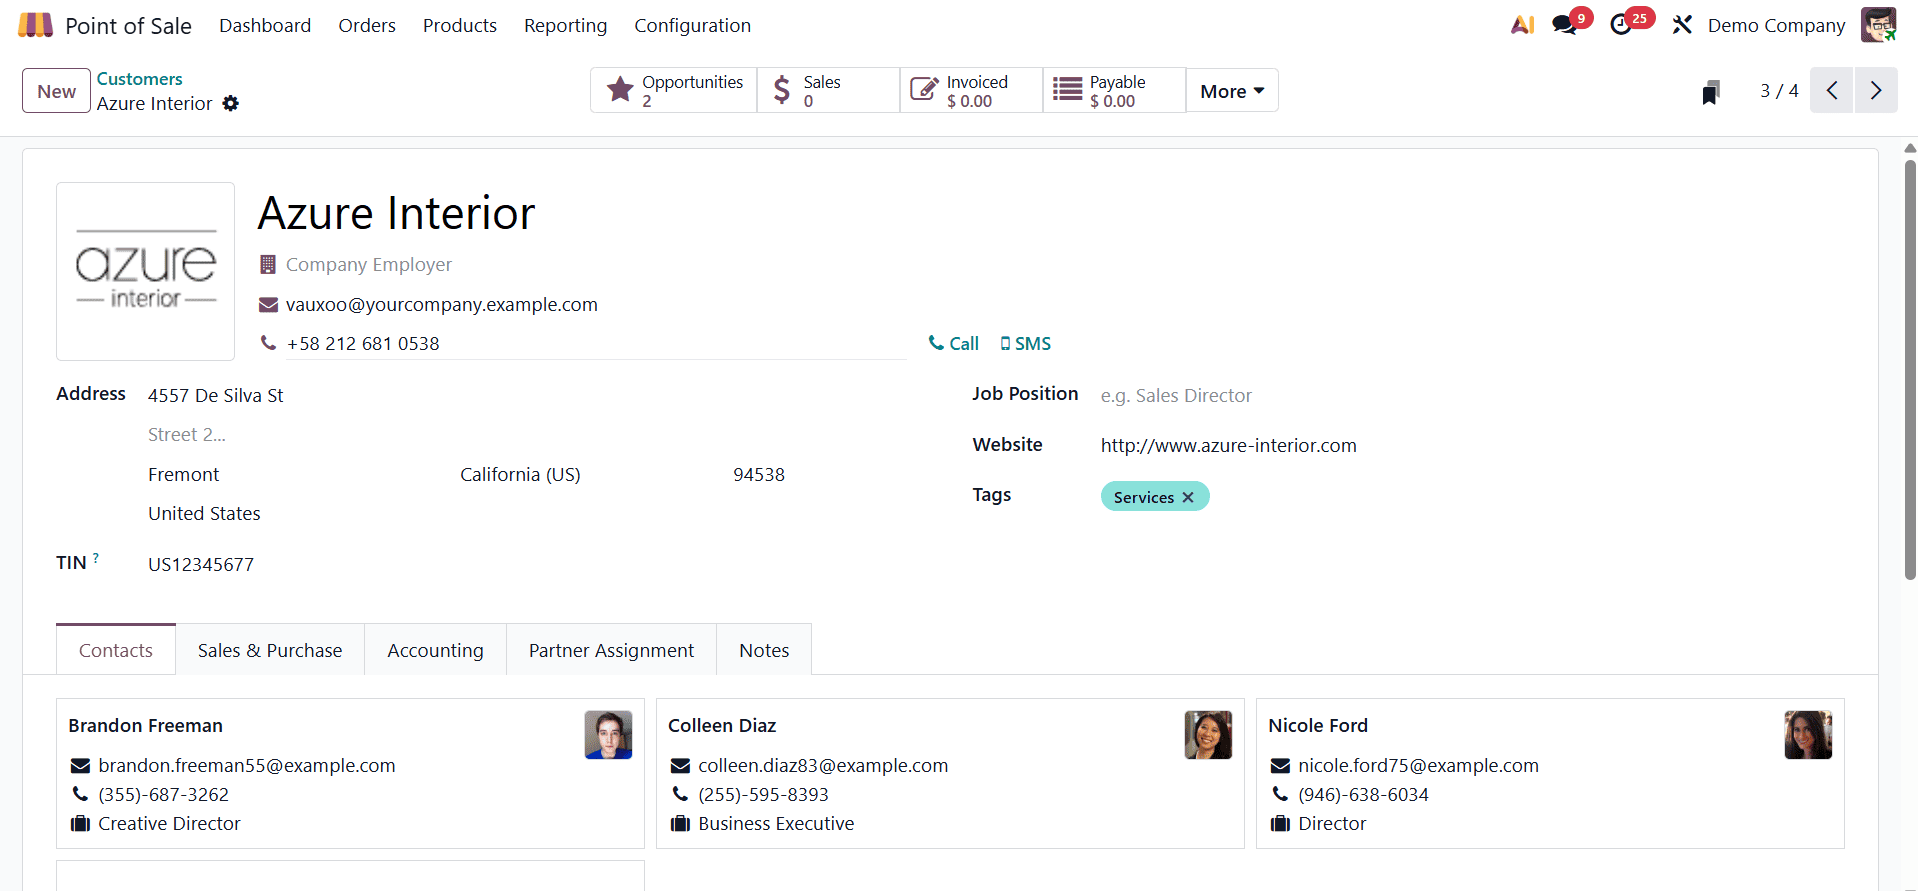Click the Services tag color pill

[x=1155, y=497]
